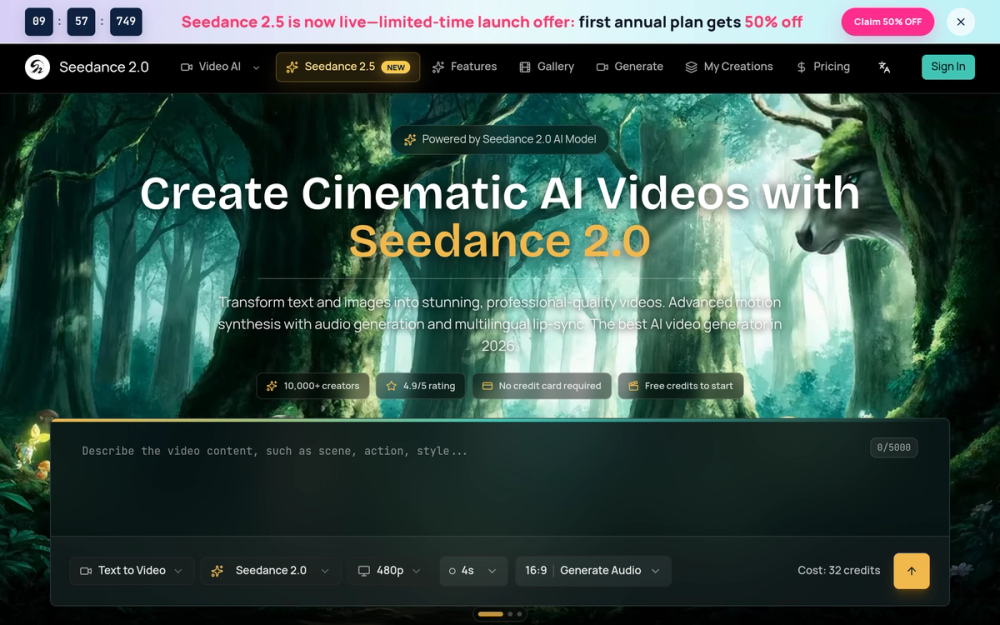This screenshot has height=625, width=1000.
Task: Open the Gallery menu item
Action: tap(547, 67)
